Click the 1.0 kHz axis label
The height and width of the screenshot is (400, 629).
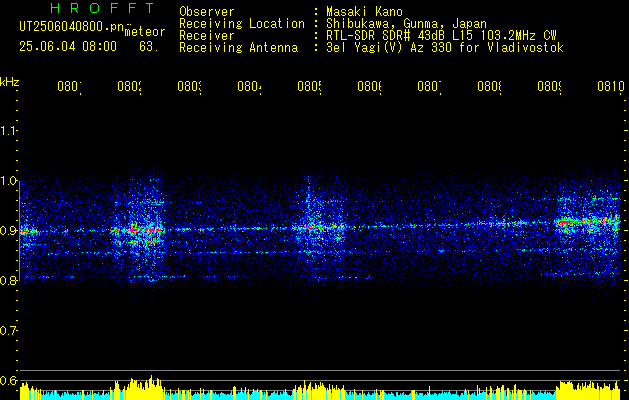[9, 181]
